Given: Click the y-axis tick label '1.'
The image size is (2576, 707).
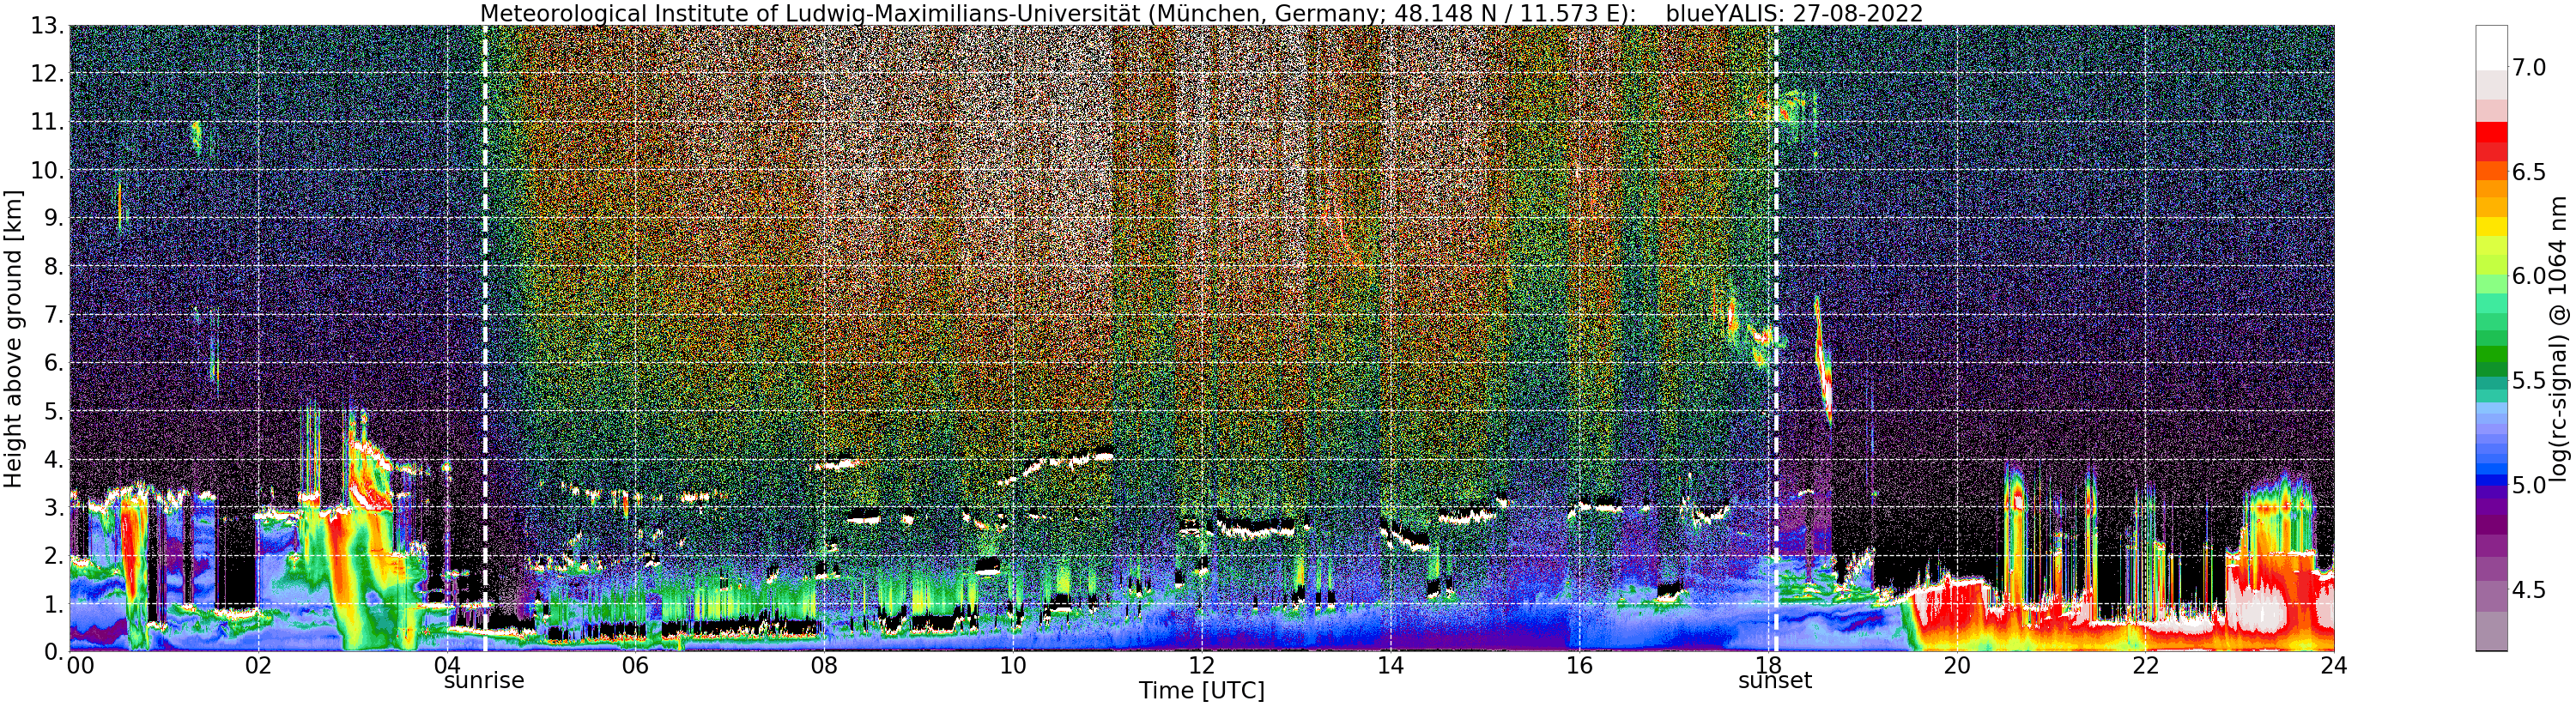Looking at the screenshot, I should click(x=54, y=604).
